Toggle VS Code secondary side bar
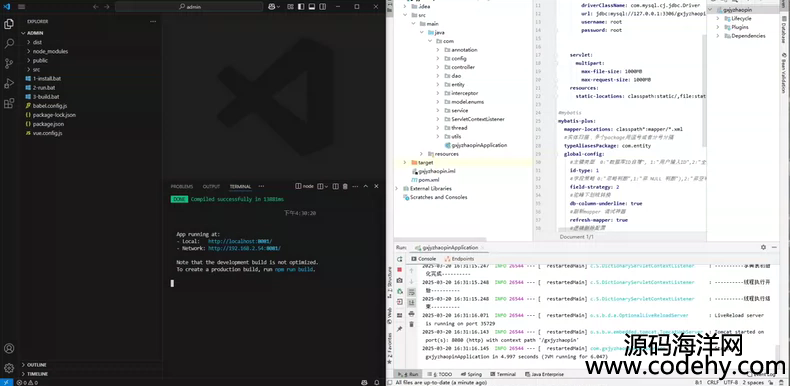 pos(322,7)
